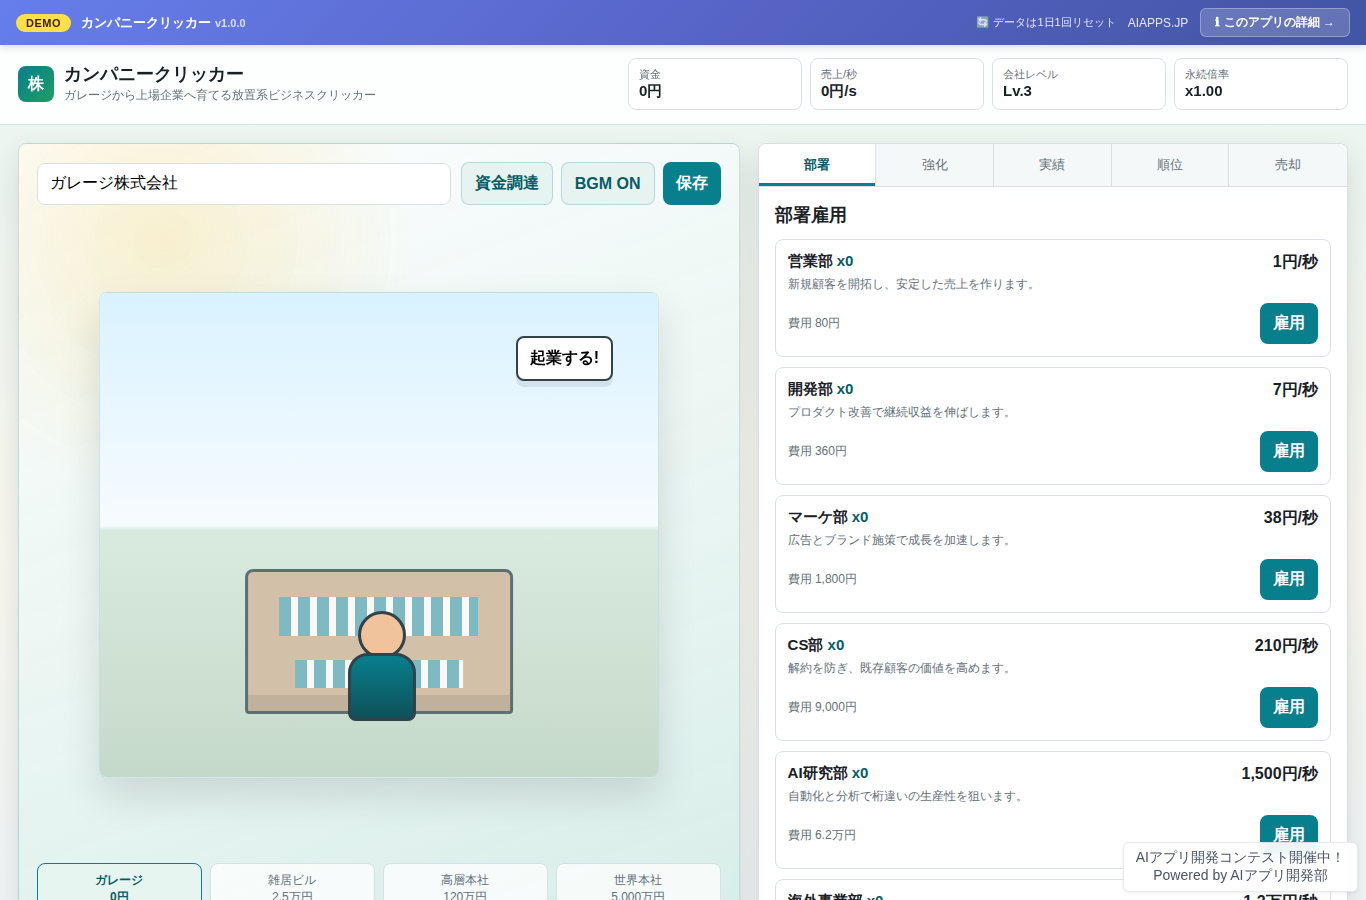The image size is (1366, 900).
Task: Hire 開発部 with the 雇用 button
Action: pos(1289,451)
